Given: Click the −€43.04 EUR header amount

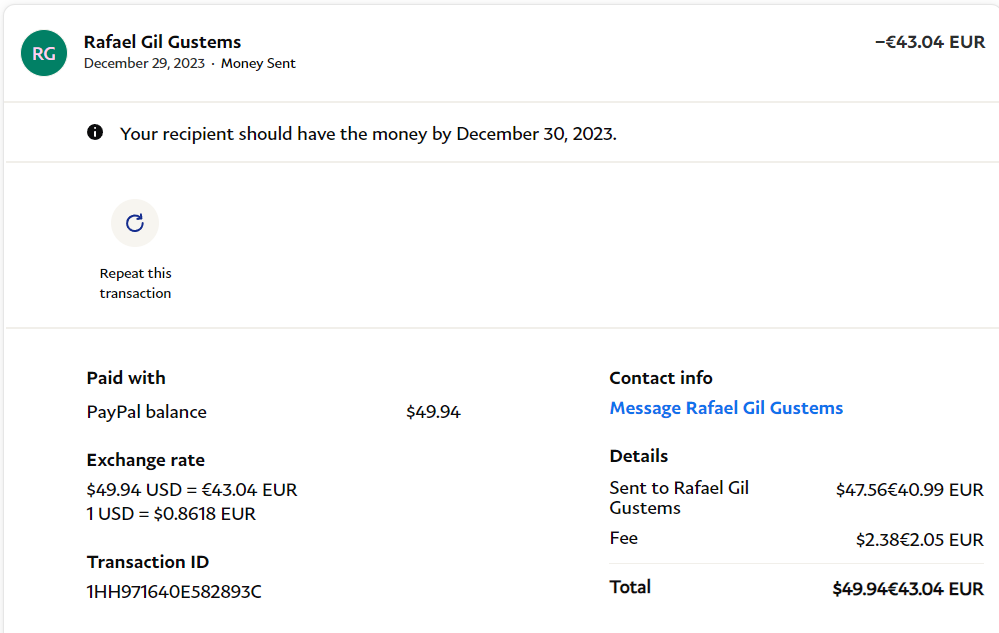Looking at the screenshot, I should pos(929,42).
